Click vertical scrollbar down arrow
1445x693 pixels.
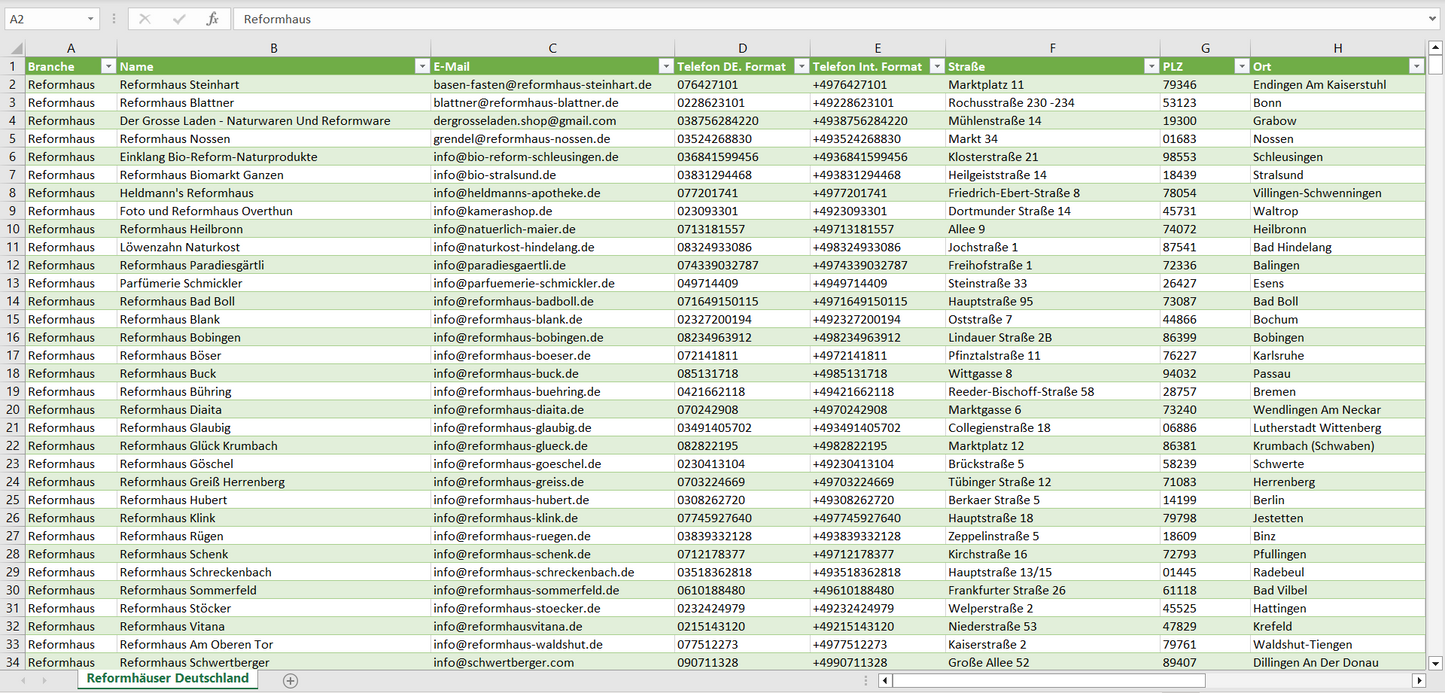tap(1436, 662)
